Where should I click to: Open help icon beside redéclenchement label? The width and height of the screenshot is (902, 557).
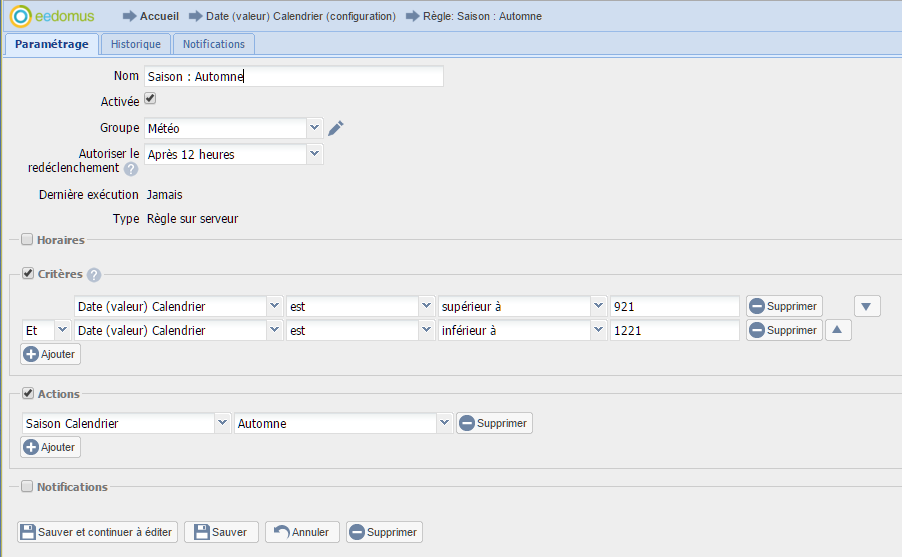[131, 169]
